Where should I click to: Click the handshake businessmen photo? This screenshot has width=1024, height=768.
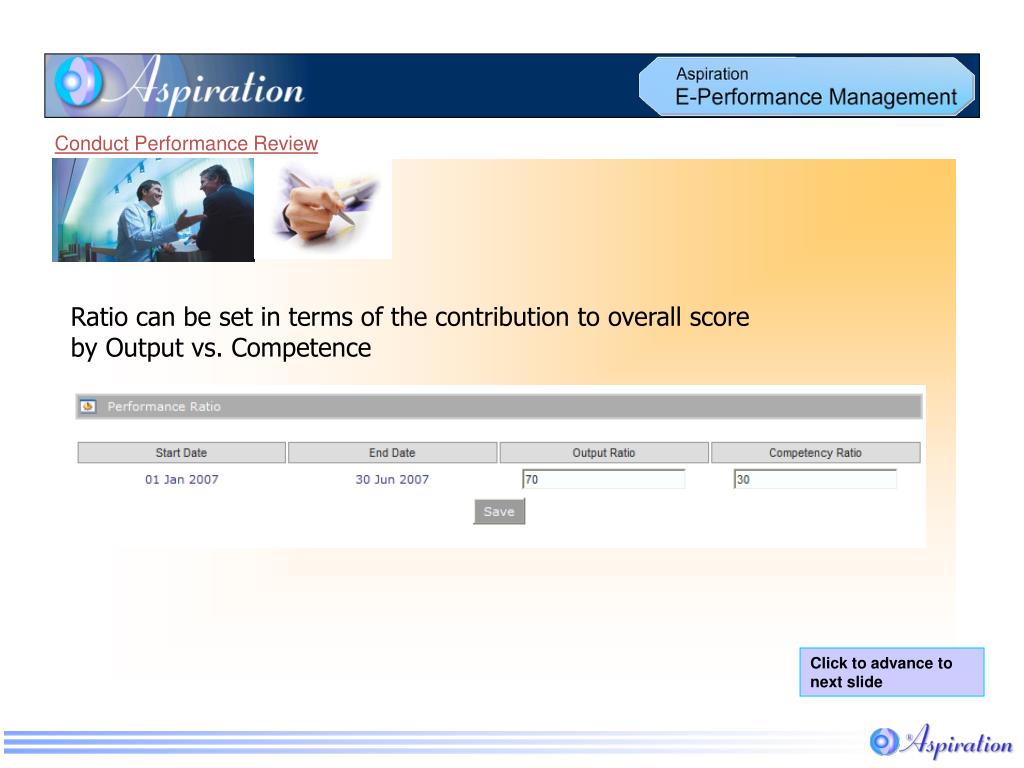(x=153, y=210)
